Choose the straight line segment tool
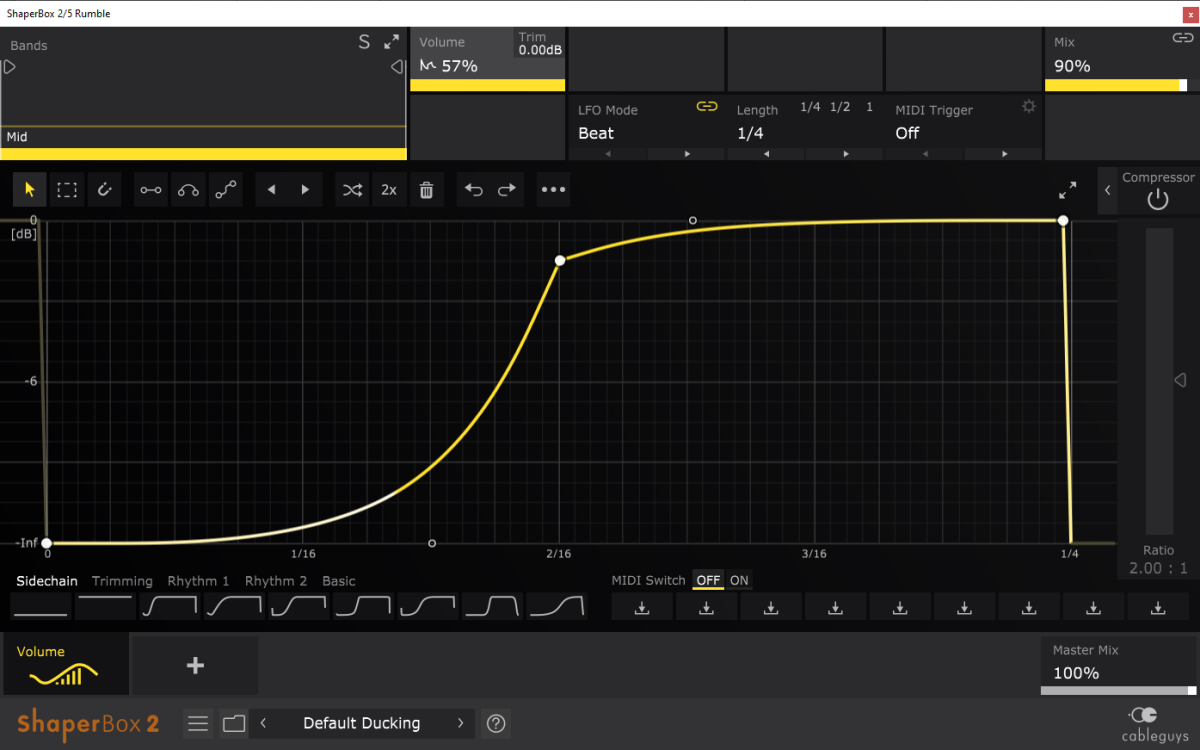1200x750 pixels. [x=151, y=189]
